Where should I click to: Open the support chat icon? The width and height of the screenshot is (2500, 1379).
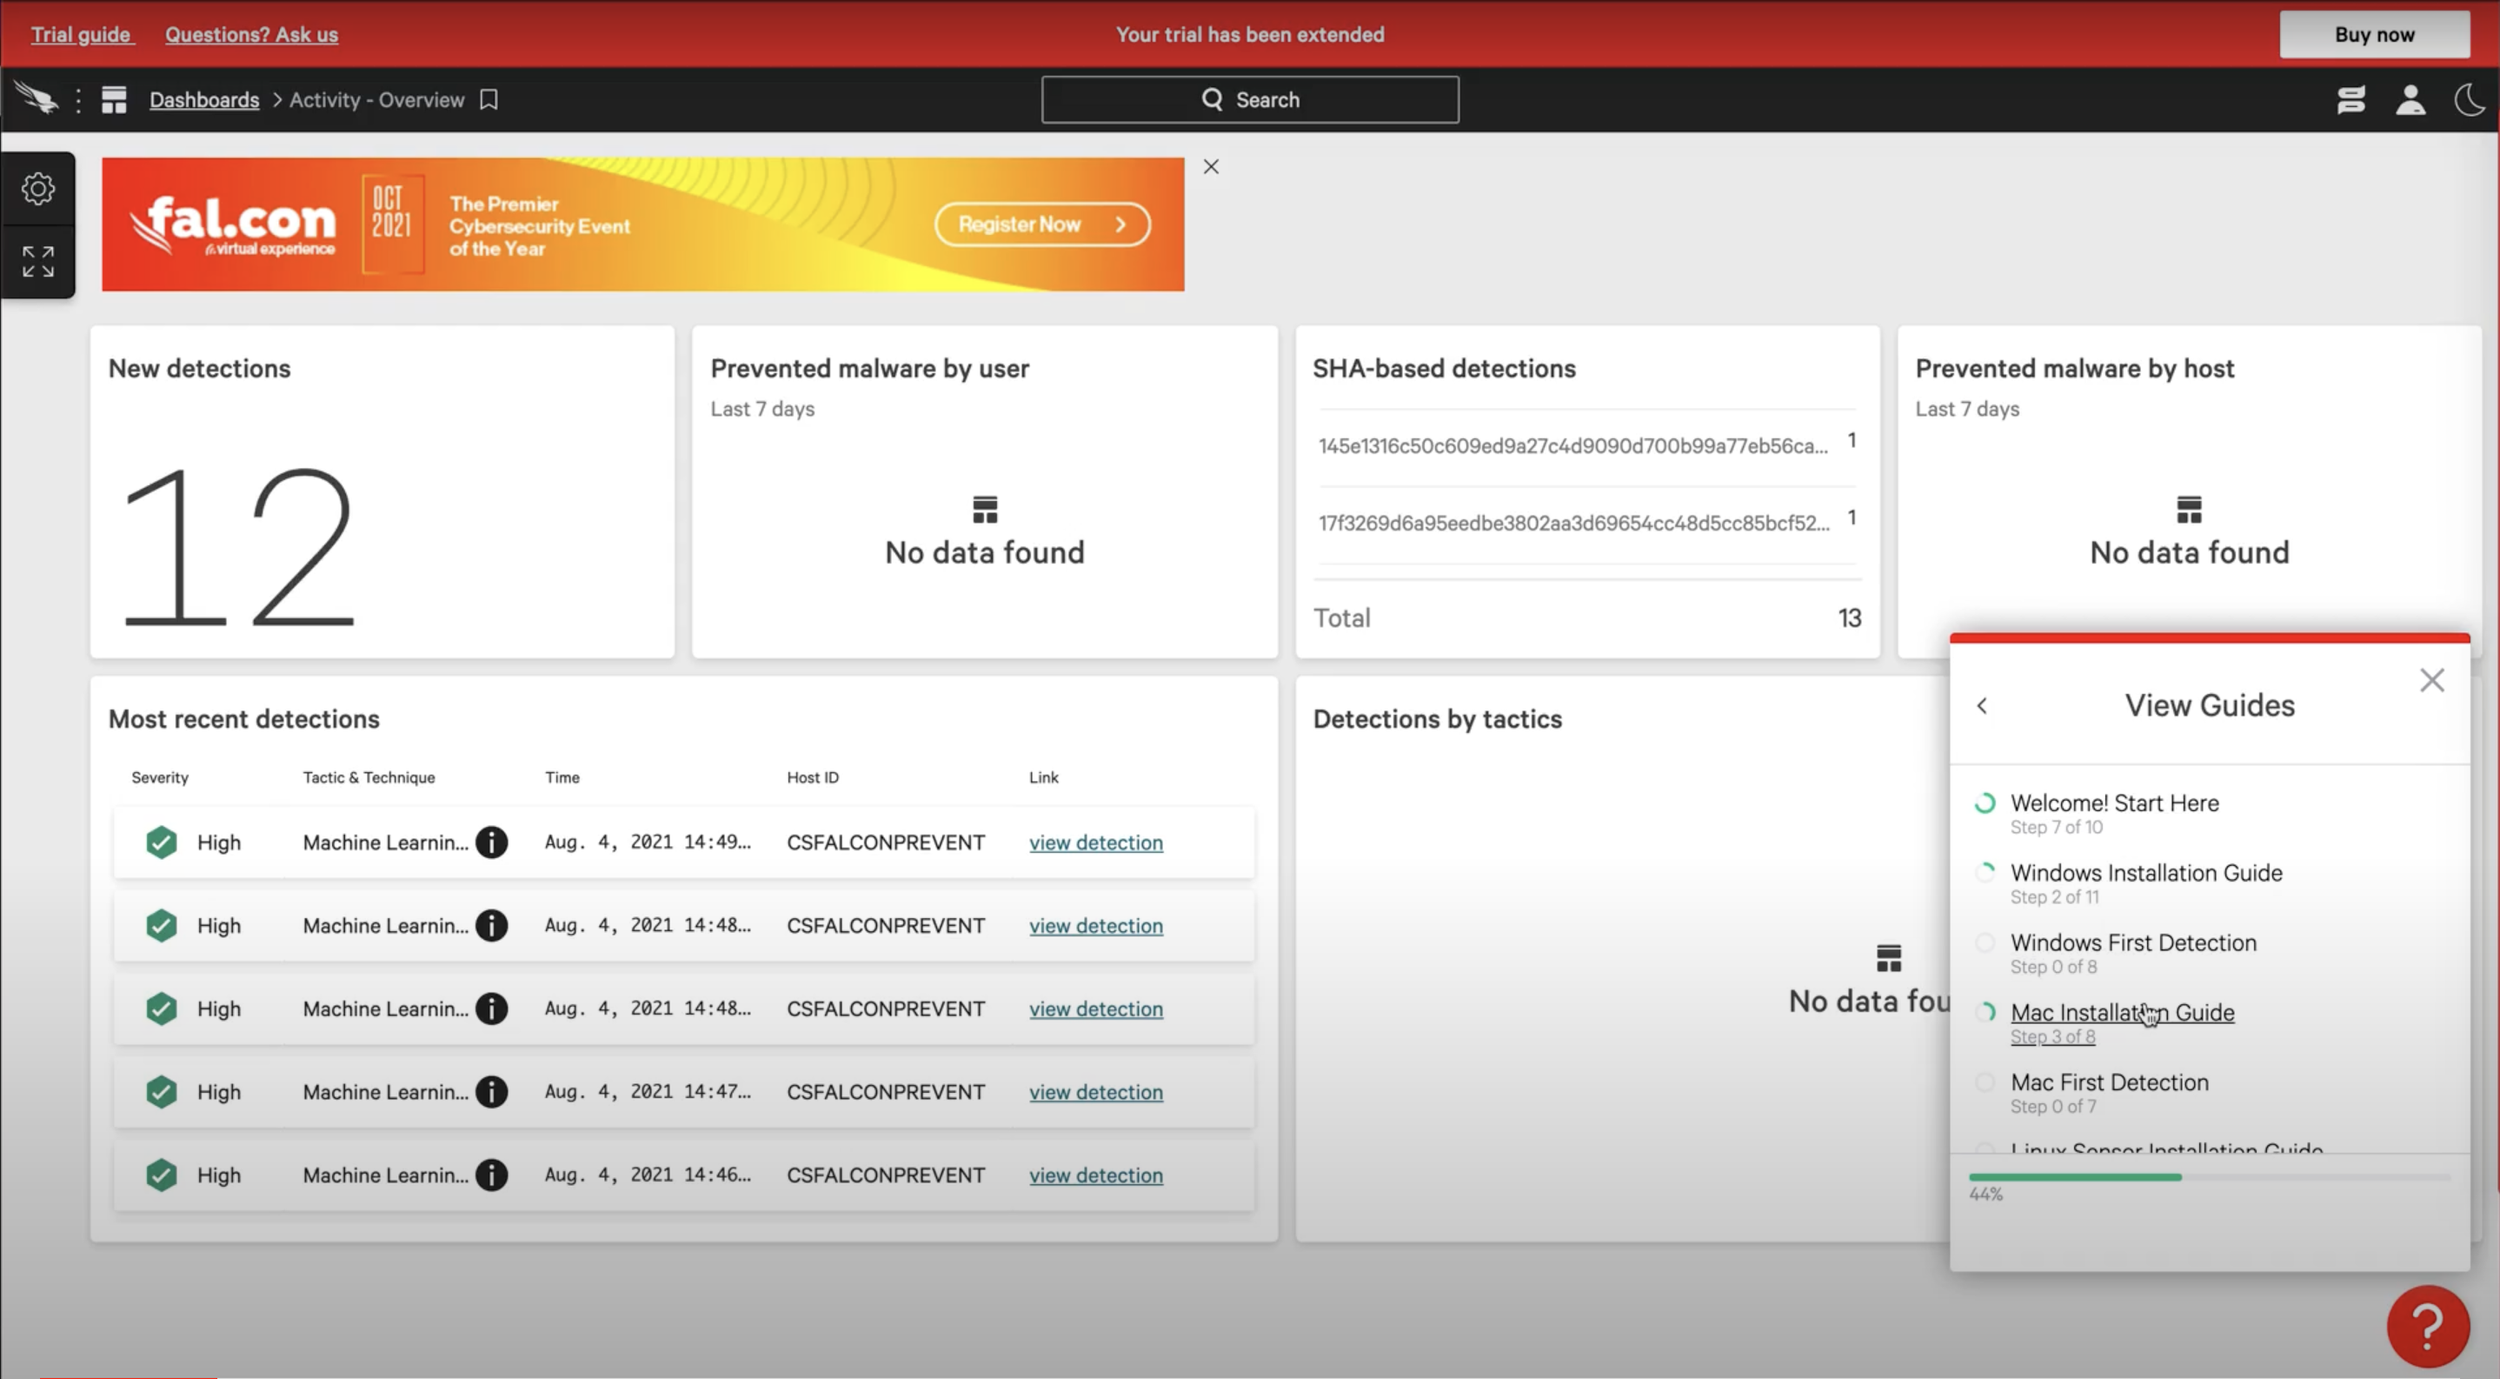(2350, 99)
